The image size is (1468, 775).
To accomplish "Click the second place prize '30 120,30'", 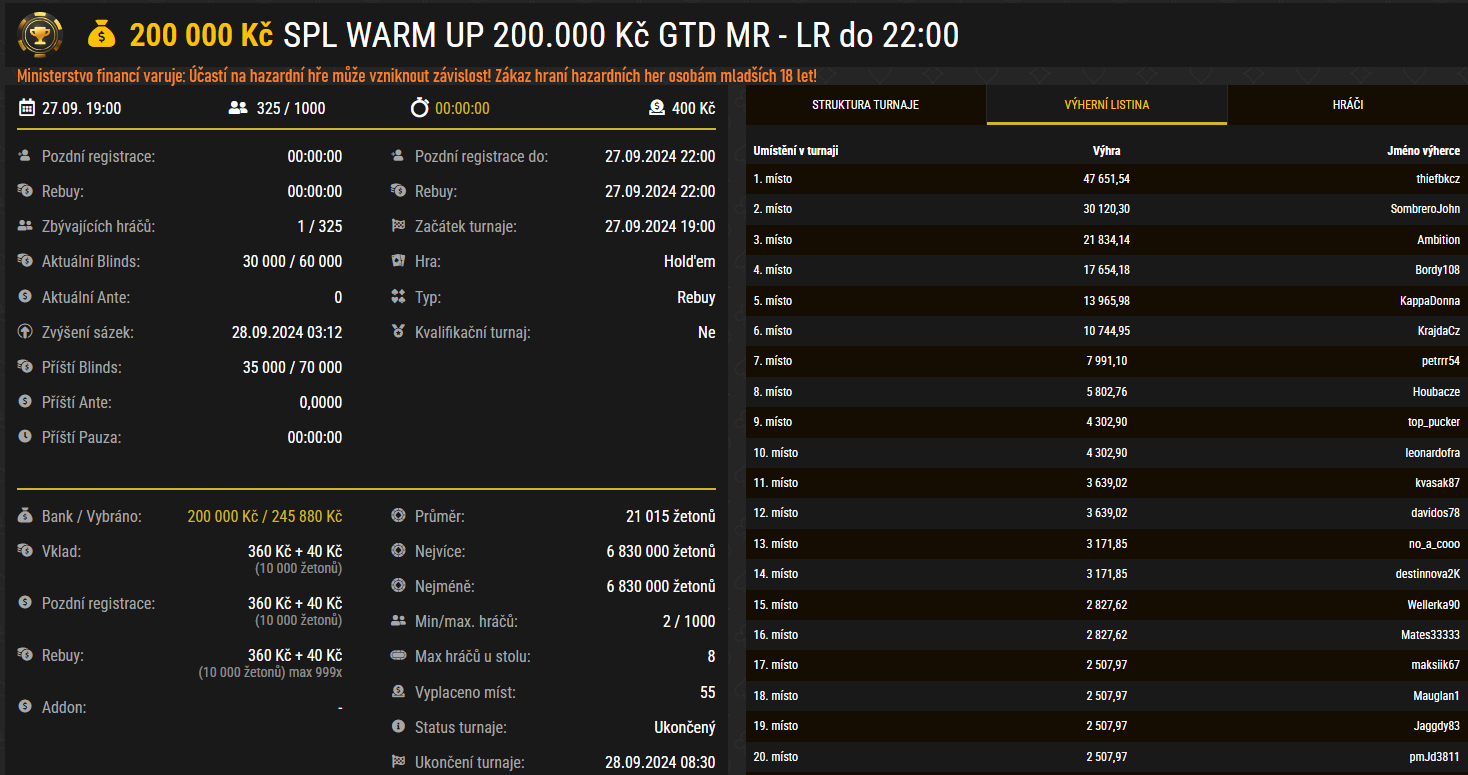I will [1107, 209].
